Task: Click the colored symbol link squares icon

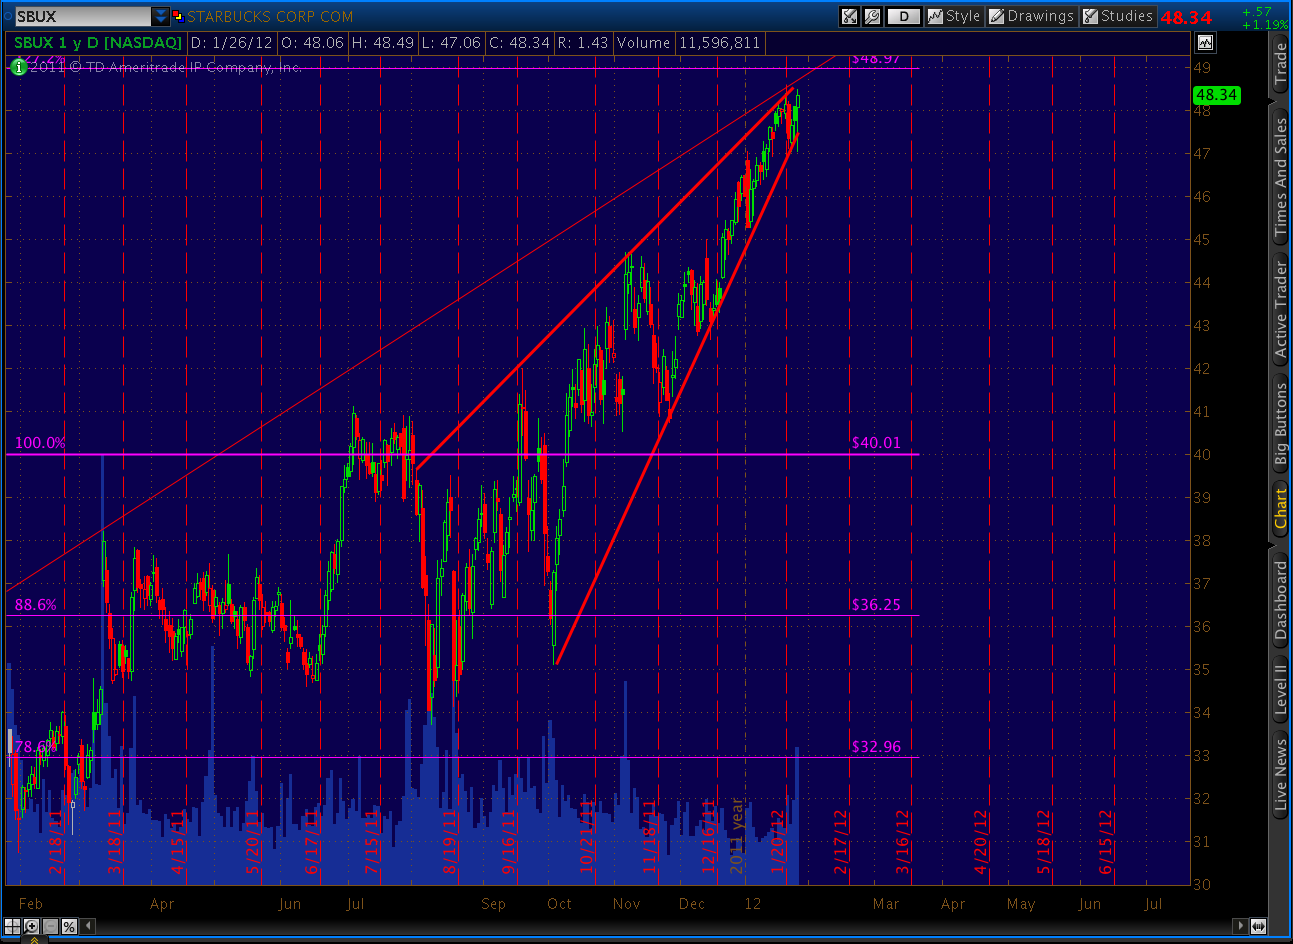Action: point(178,16)
